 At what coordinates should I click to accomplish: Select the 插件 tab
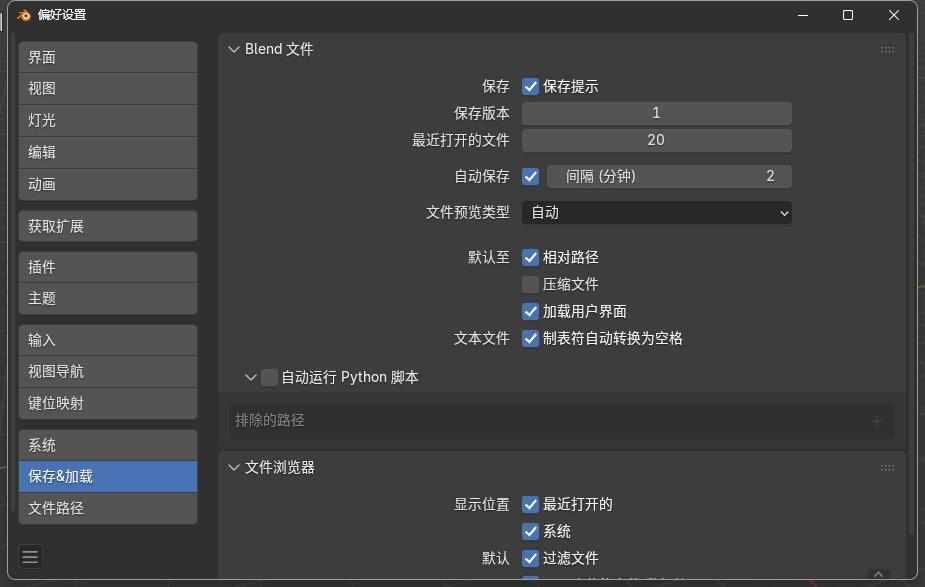pyautogui.click(x=108, y=267)
